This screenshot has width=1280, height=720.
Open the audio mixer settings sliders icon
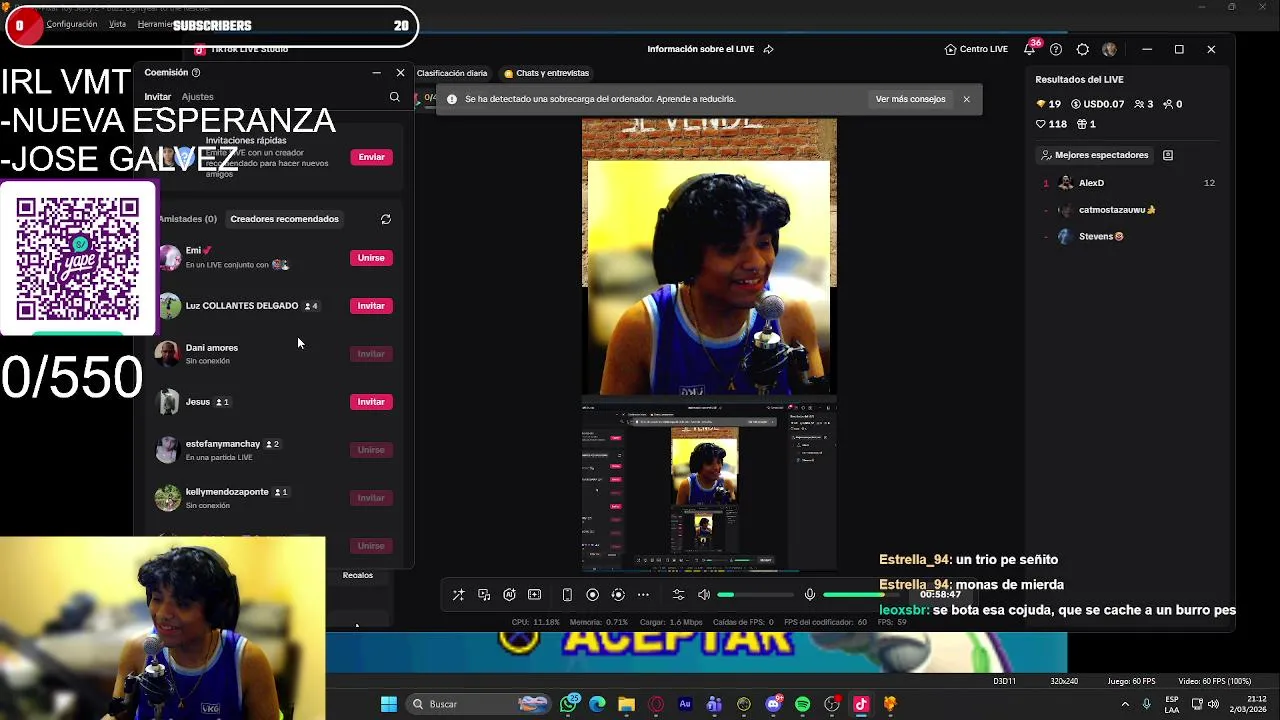[x=678, y=595]
